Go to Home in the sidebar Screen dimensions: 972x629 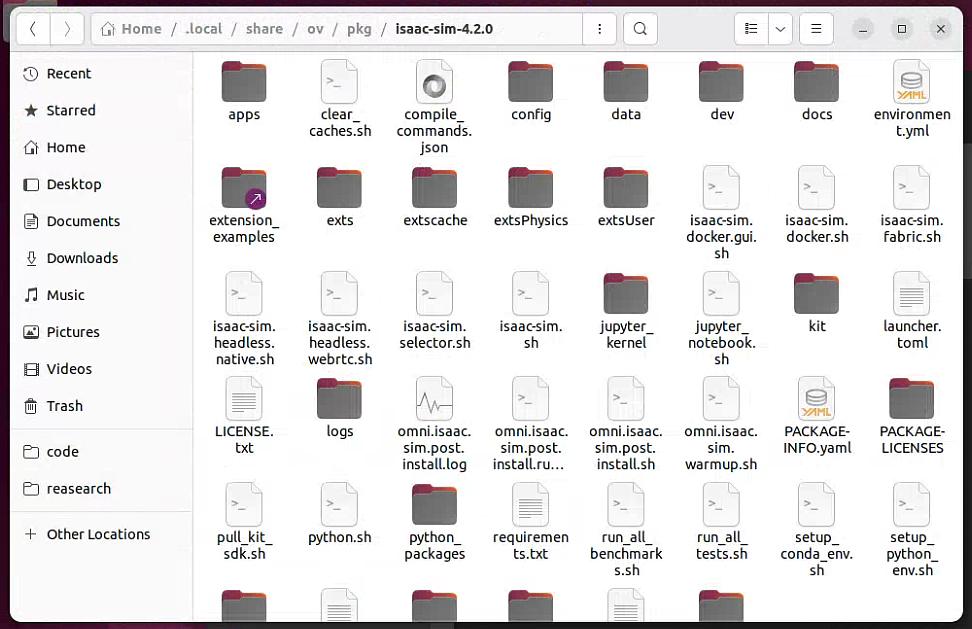[x=102, y=147]
